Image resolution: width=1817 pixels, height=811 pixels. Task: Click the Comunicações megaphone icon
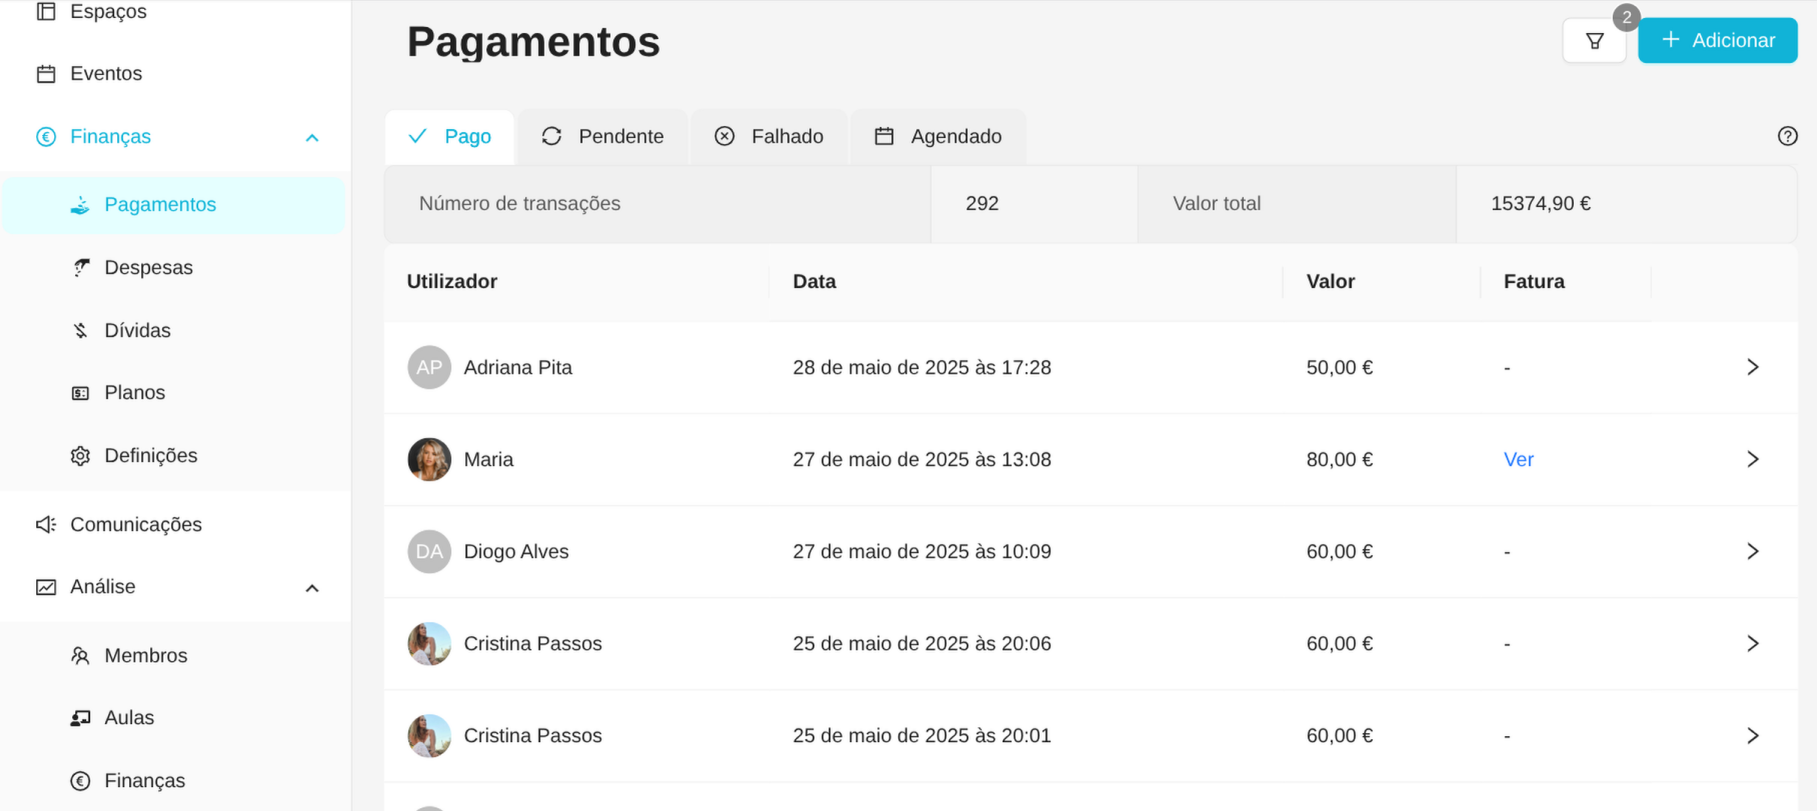pyautogui.click(x=46, y=524)
